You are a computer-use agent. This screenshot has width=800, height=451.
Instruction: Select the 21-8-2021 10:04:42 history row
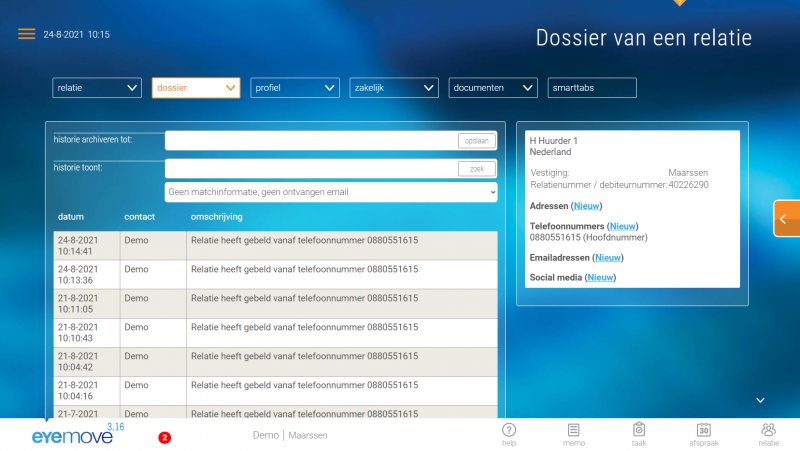click(x=276, y=362)
